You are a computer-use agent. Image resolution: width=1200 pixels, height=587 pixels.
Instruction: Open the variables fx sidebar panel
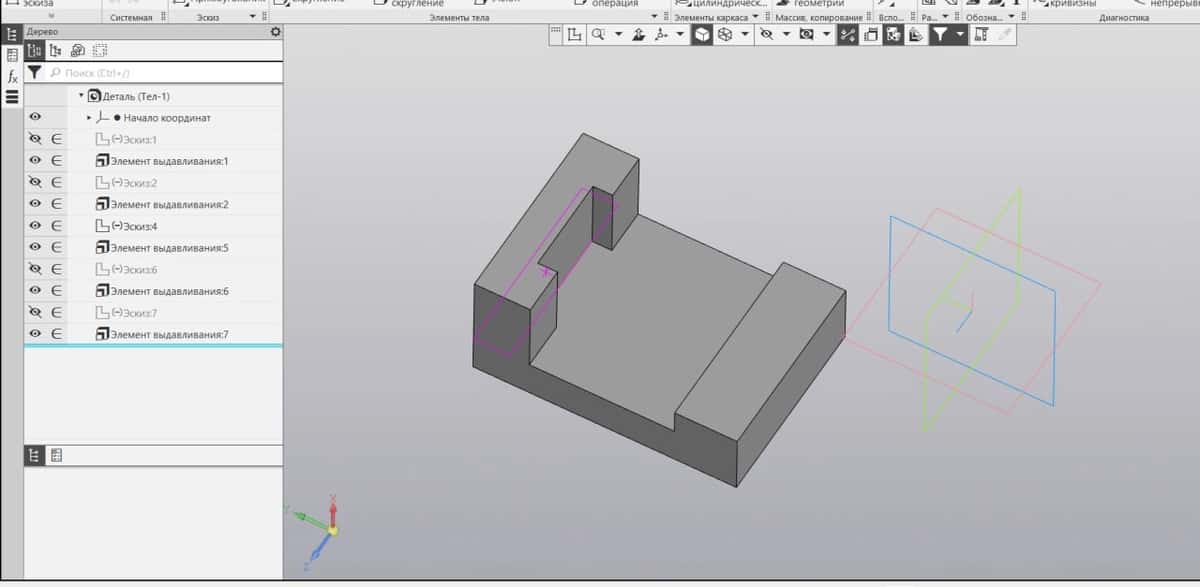(x=11, y=76)
